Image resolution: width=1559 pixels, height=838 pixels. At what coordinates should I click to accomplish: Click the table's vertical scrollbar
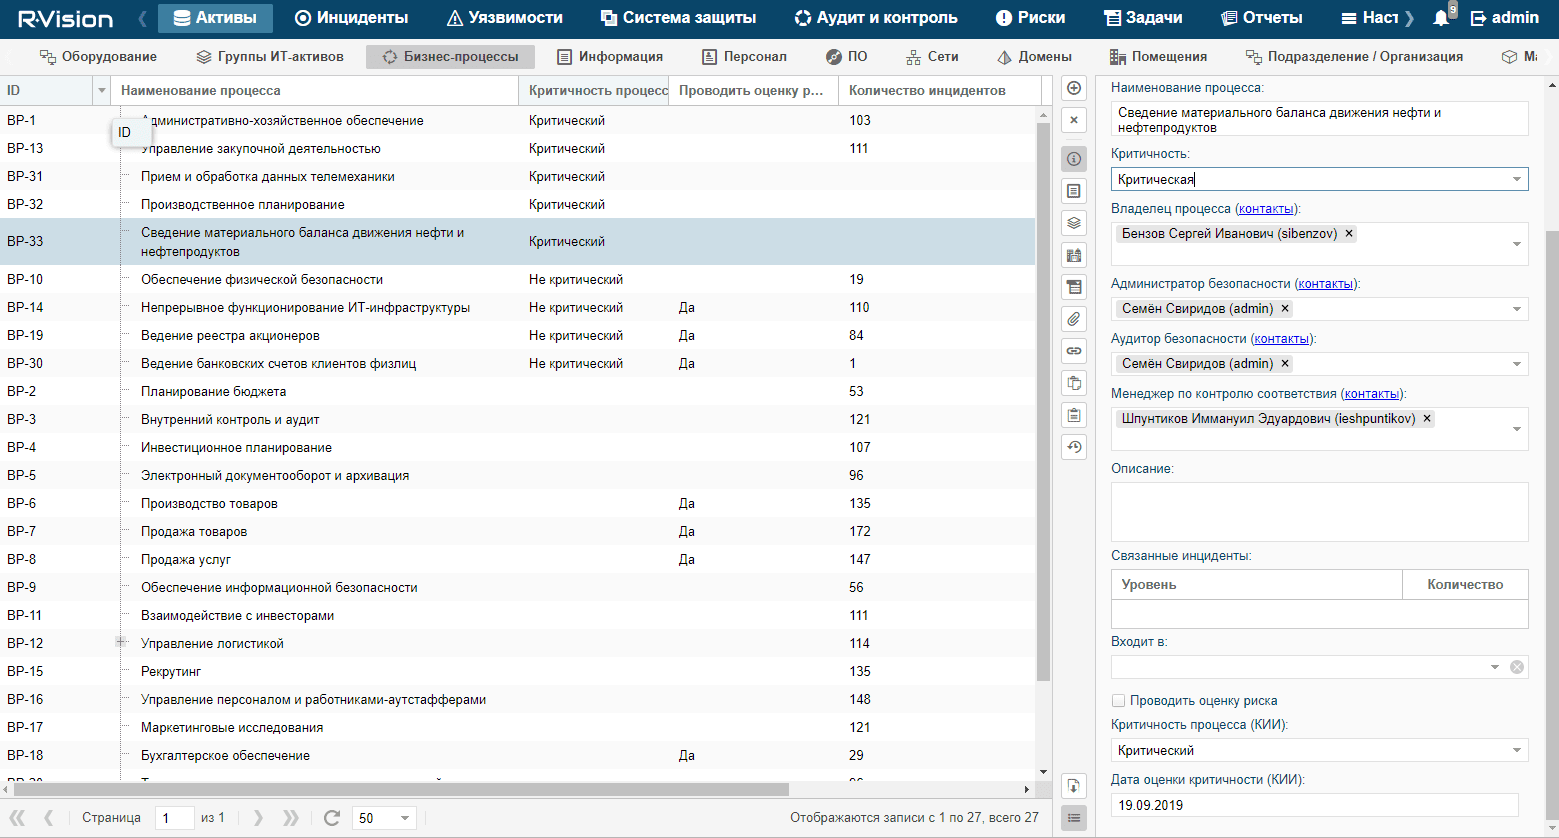coord(1044,400)
